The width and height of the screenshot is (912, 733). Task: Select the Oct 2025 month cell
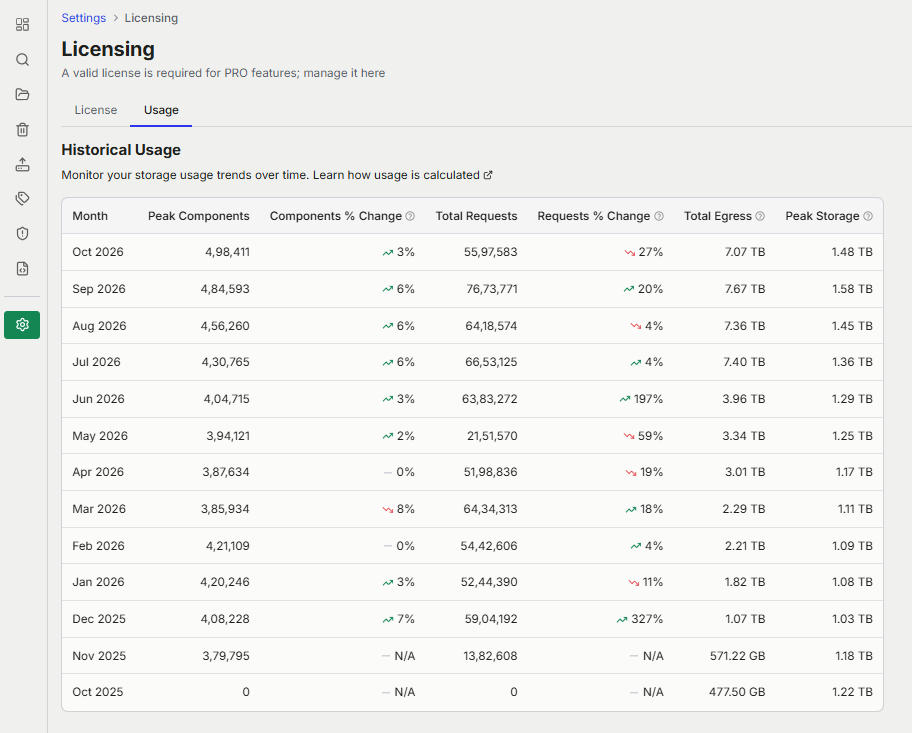[98, 692]
